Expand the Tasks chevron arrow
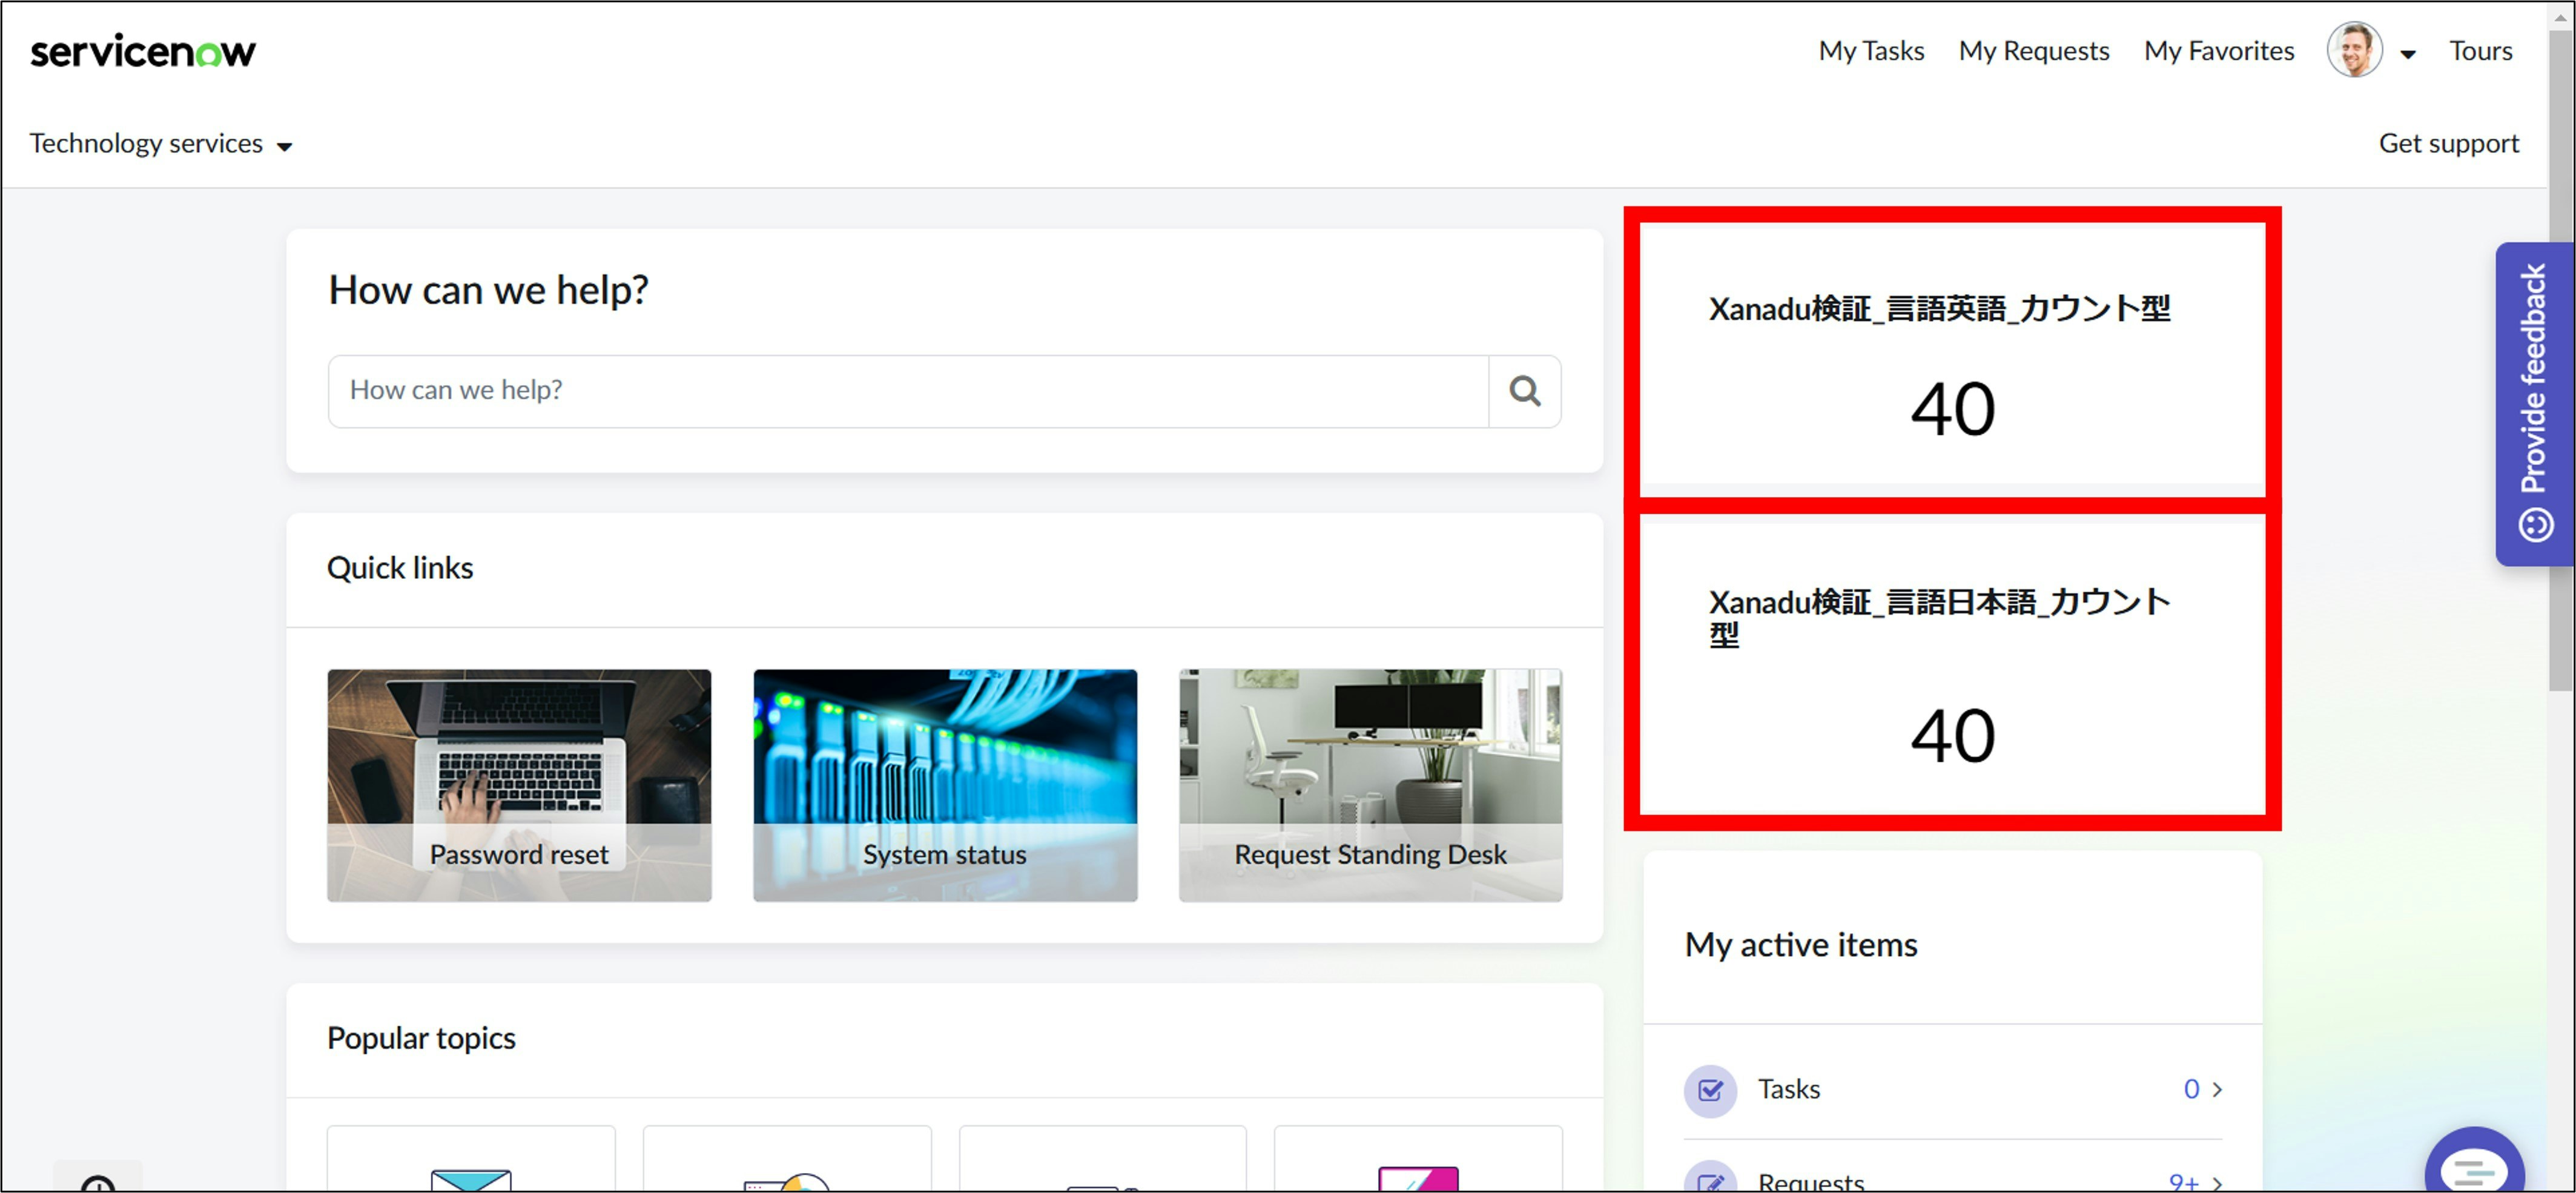The height and width of the screenshot is (1193, 2576). (x=2217, y=1089)
